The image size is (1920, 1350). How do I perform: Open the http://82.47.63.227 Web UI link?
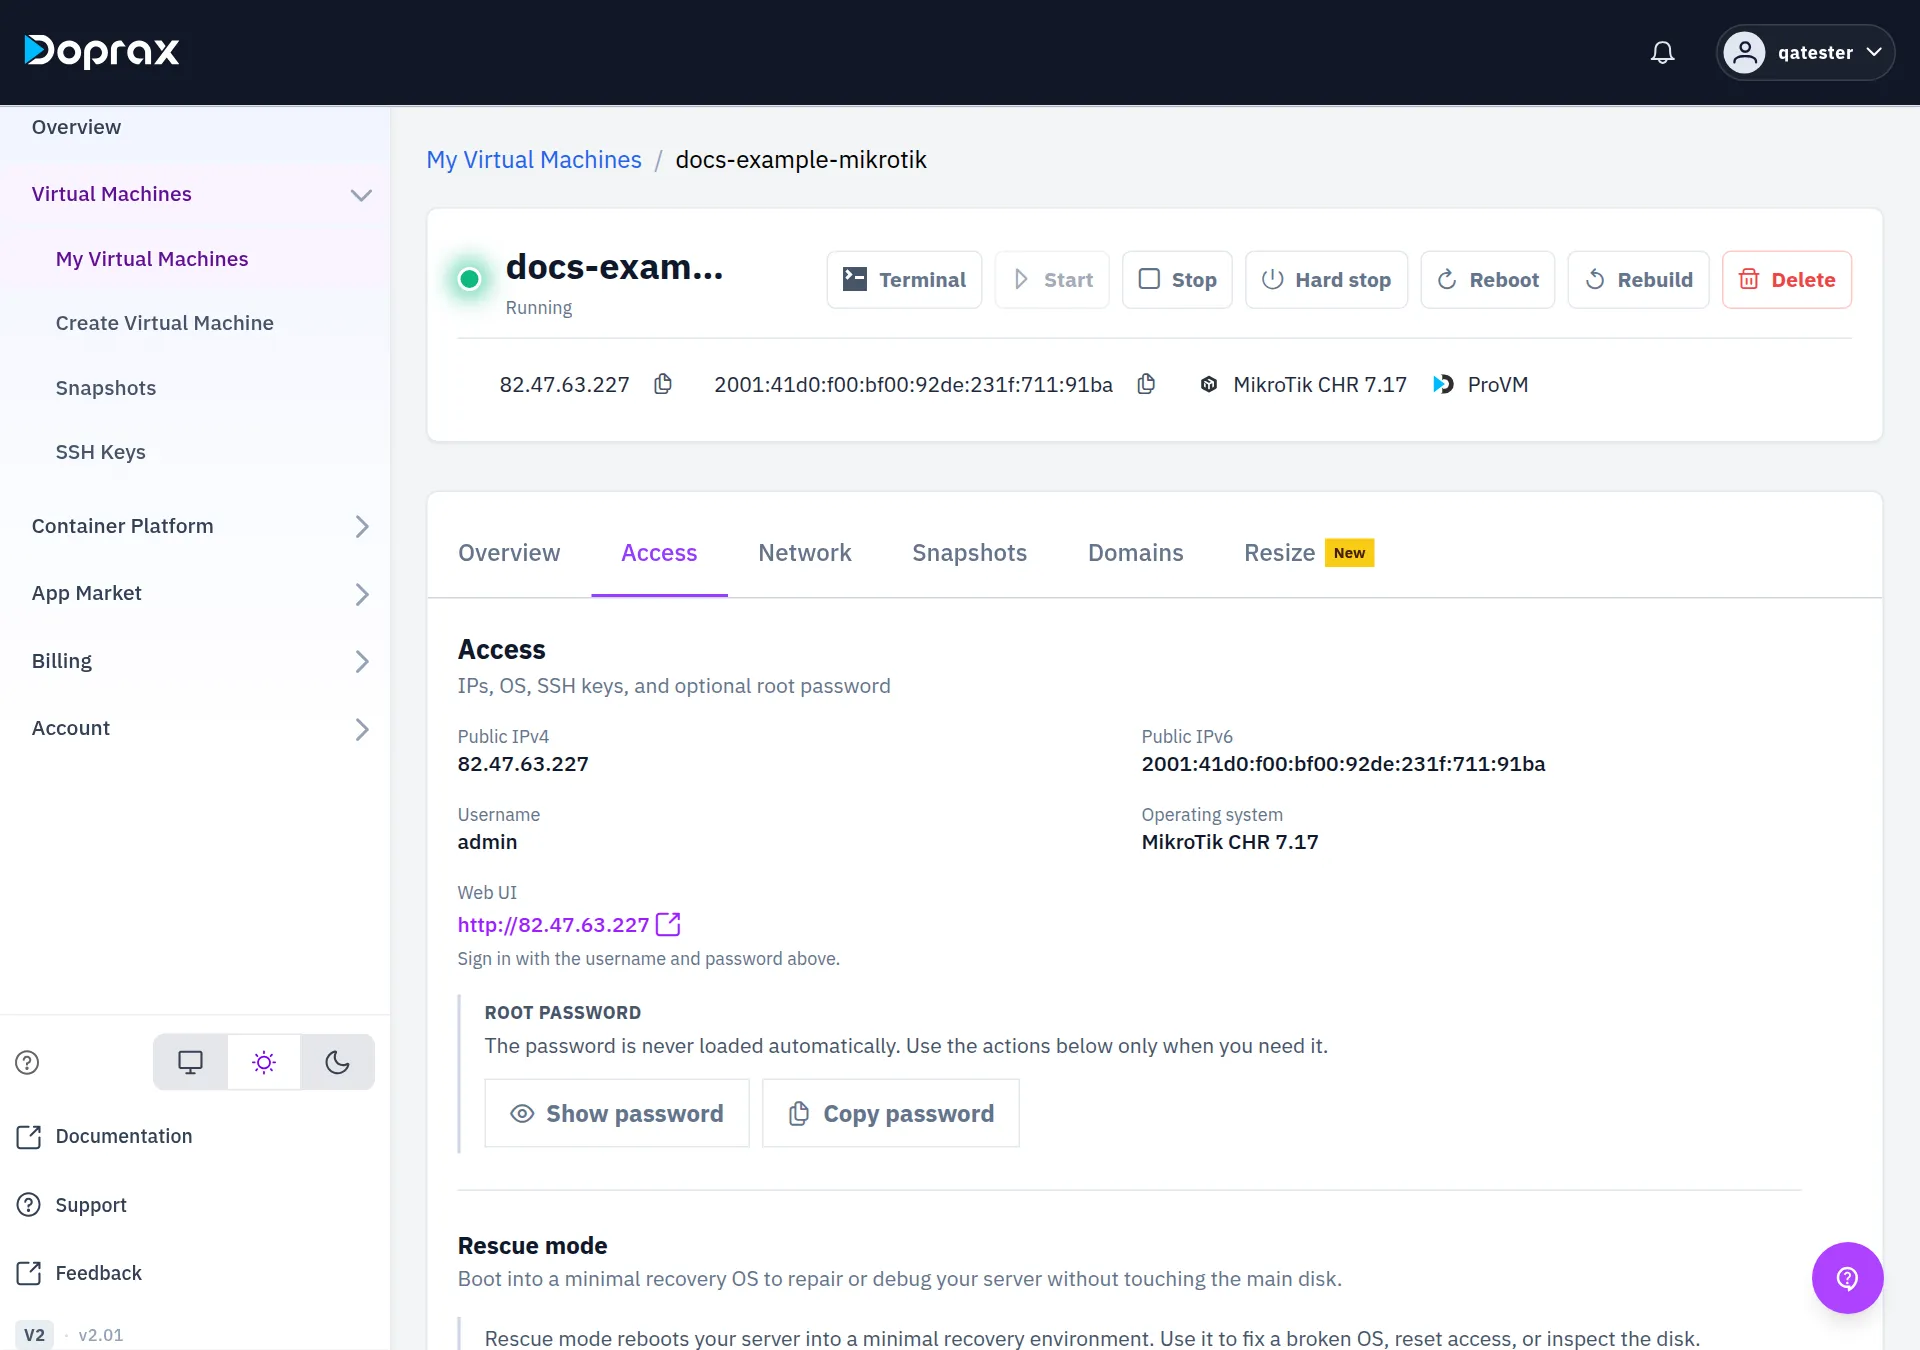click(x=553, y=925)
